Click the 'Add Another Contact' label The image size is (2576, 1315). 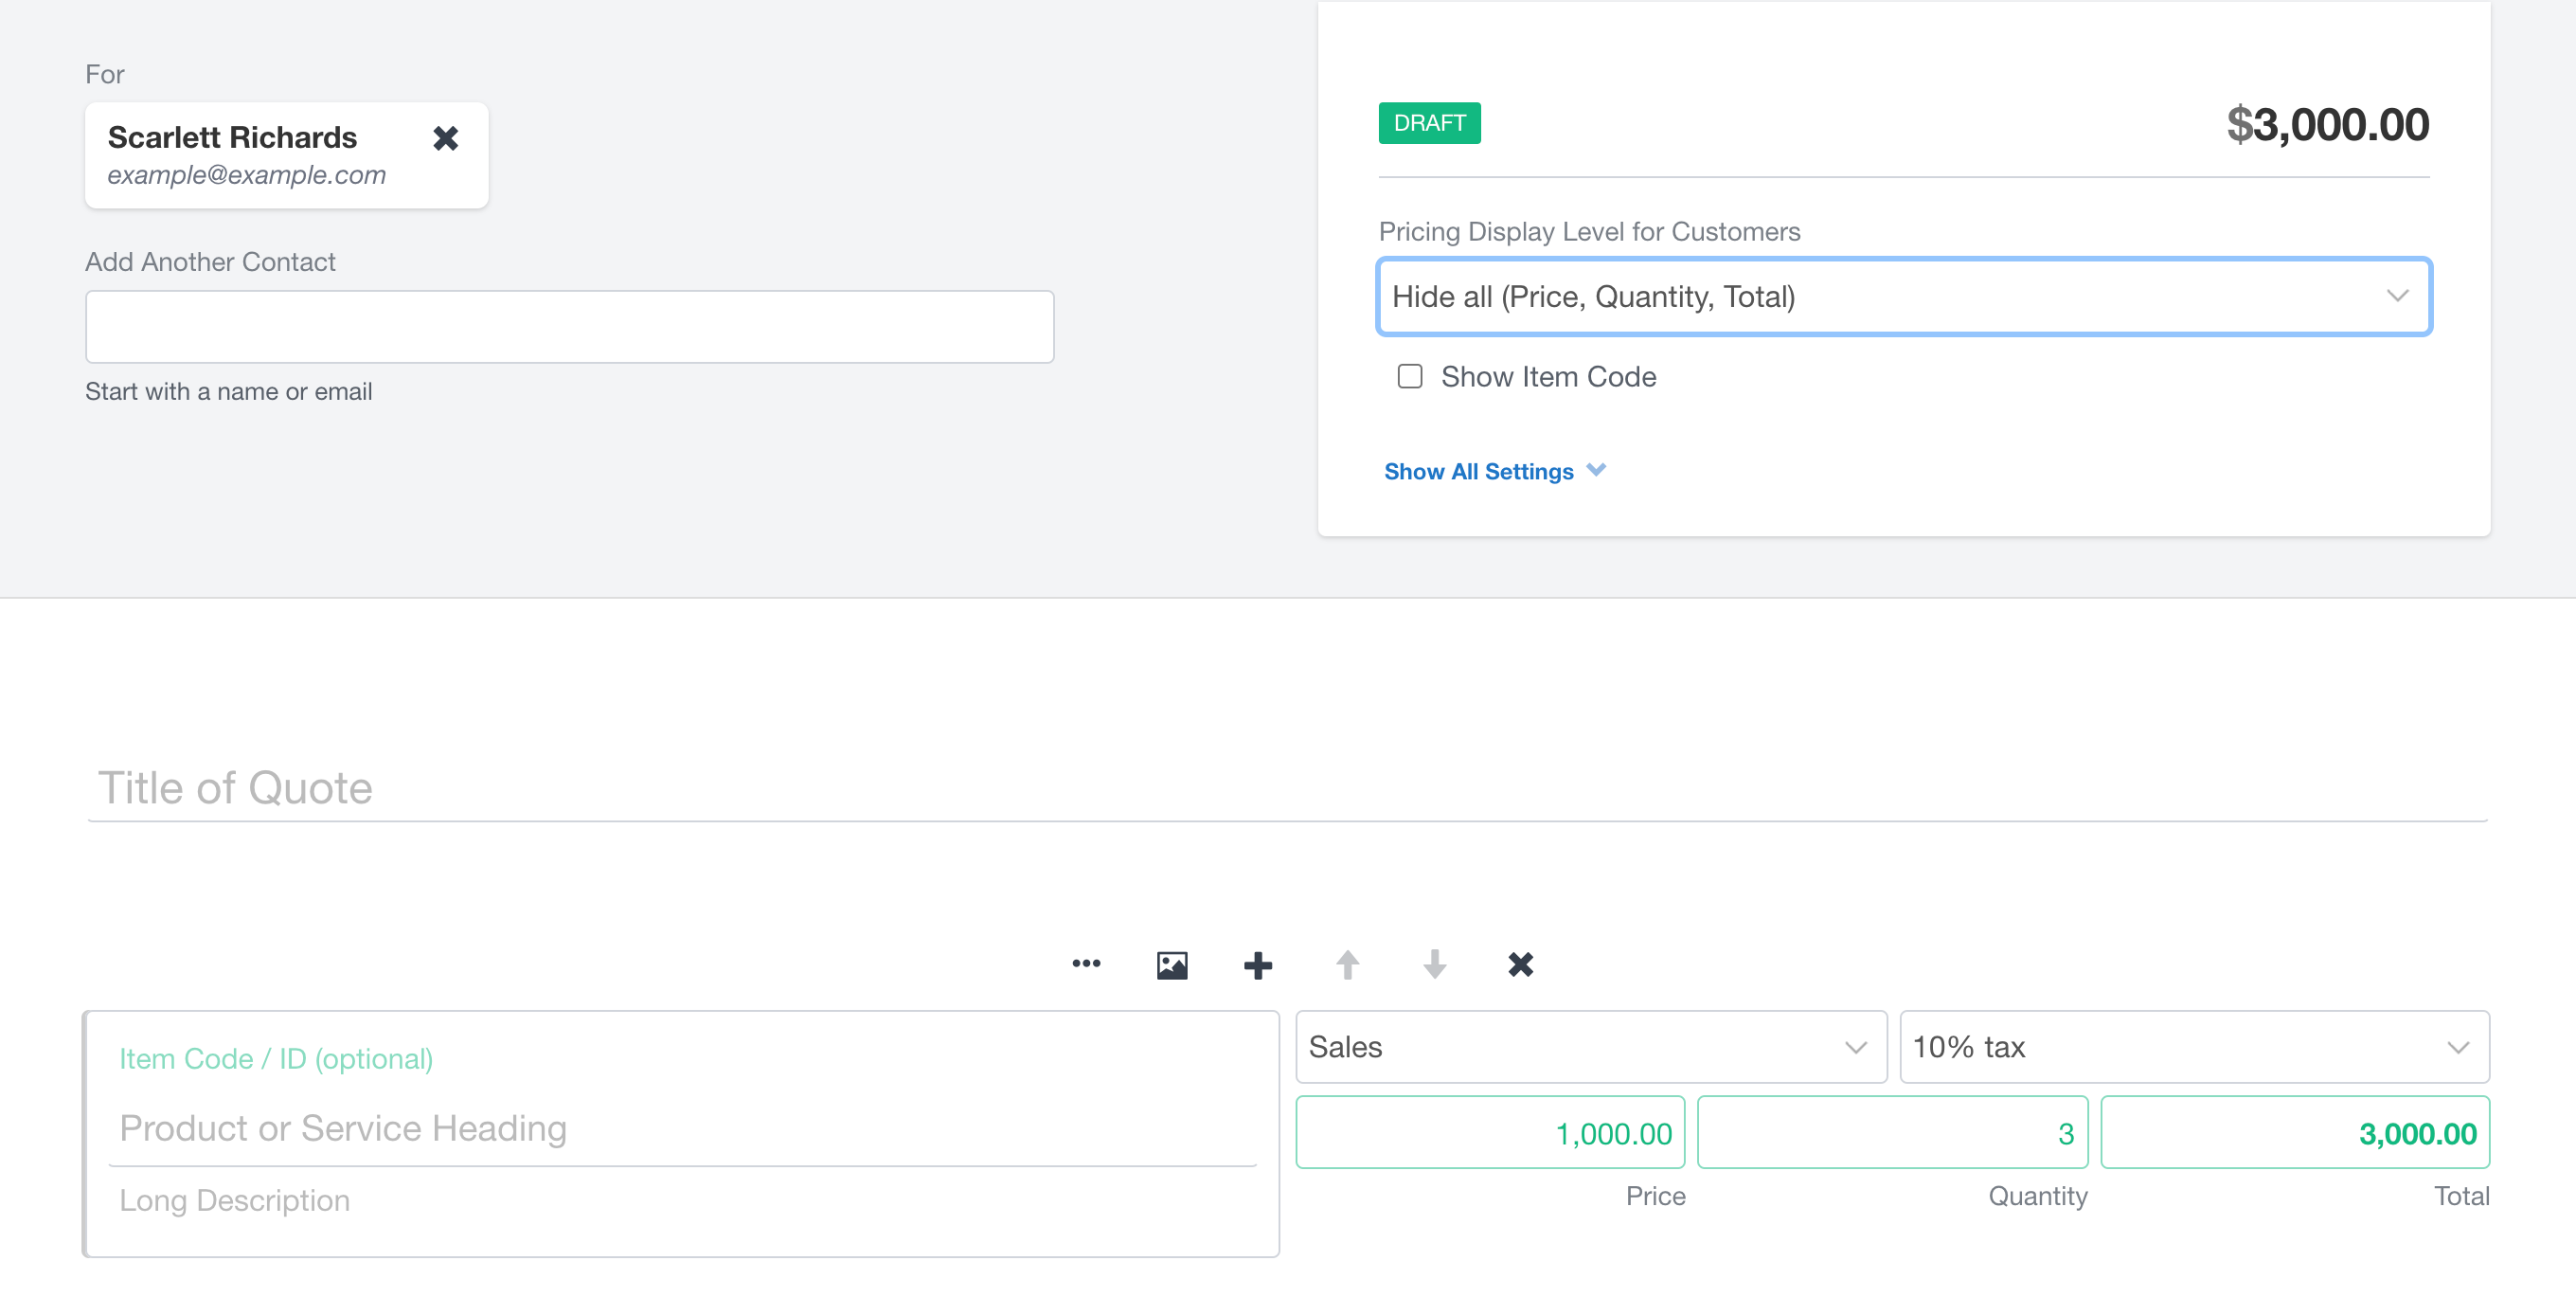[210, 262]
